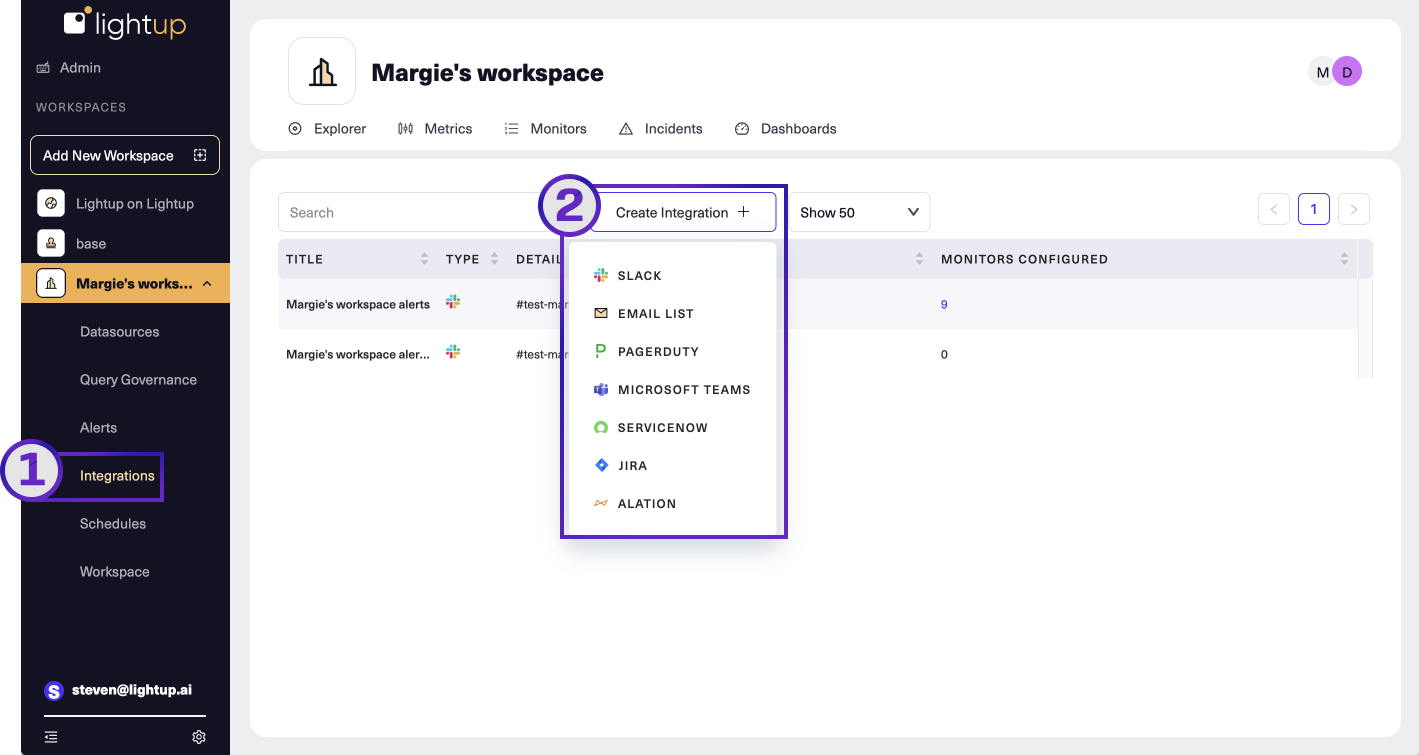This screenshot has width=1419, height=755.
Task: Click monitors count 0 in second row
Action: click(x=944, y=354)
